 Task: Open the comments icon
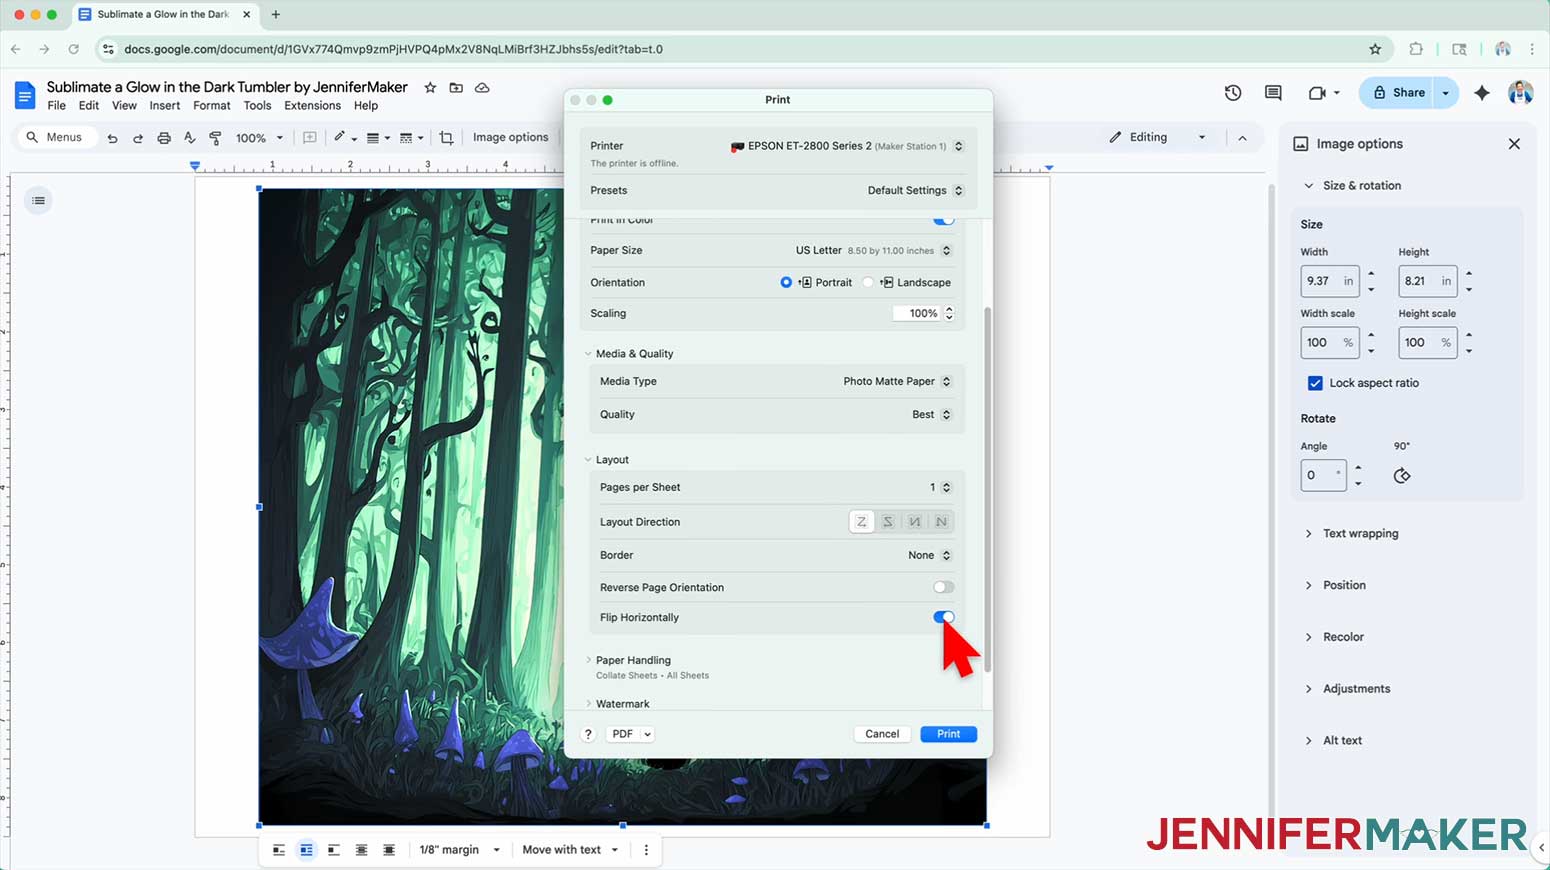[x=1273, y=93]
